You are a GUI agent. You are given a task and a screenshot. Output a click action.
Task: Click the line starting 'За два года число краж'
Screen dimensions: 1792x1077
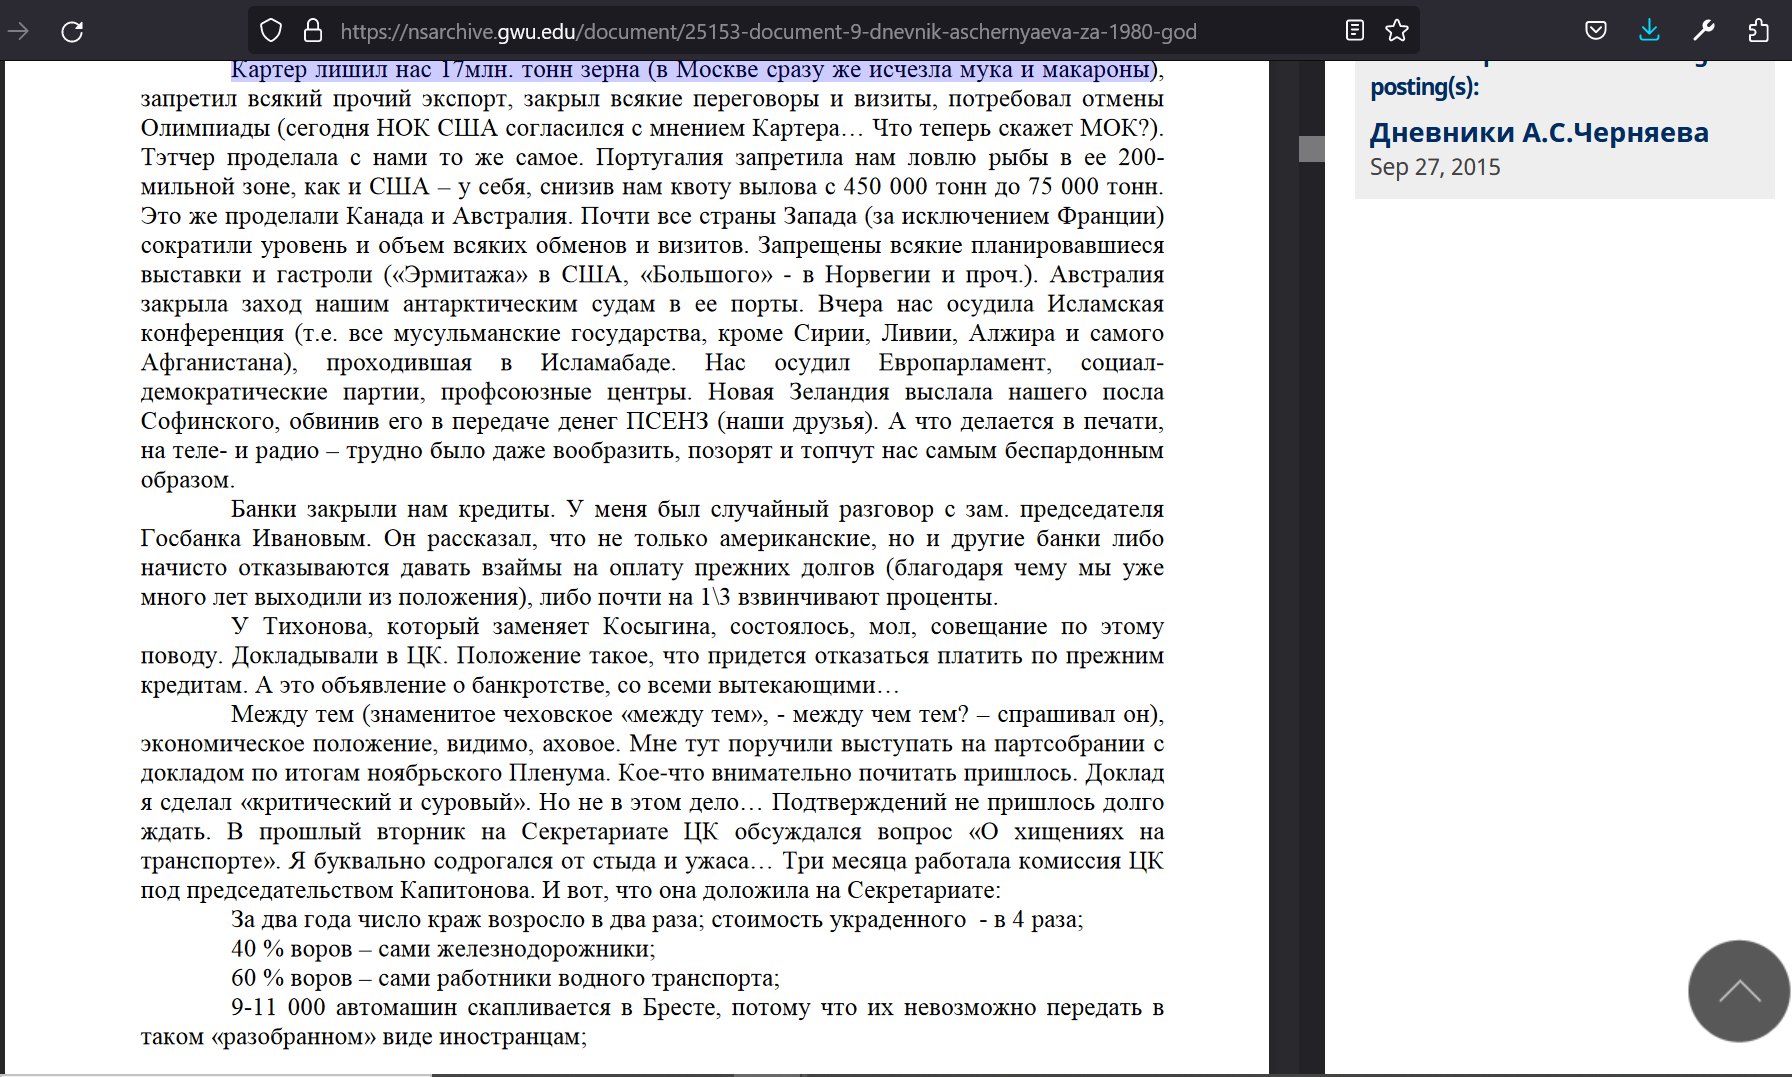[x=657, y=919]
